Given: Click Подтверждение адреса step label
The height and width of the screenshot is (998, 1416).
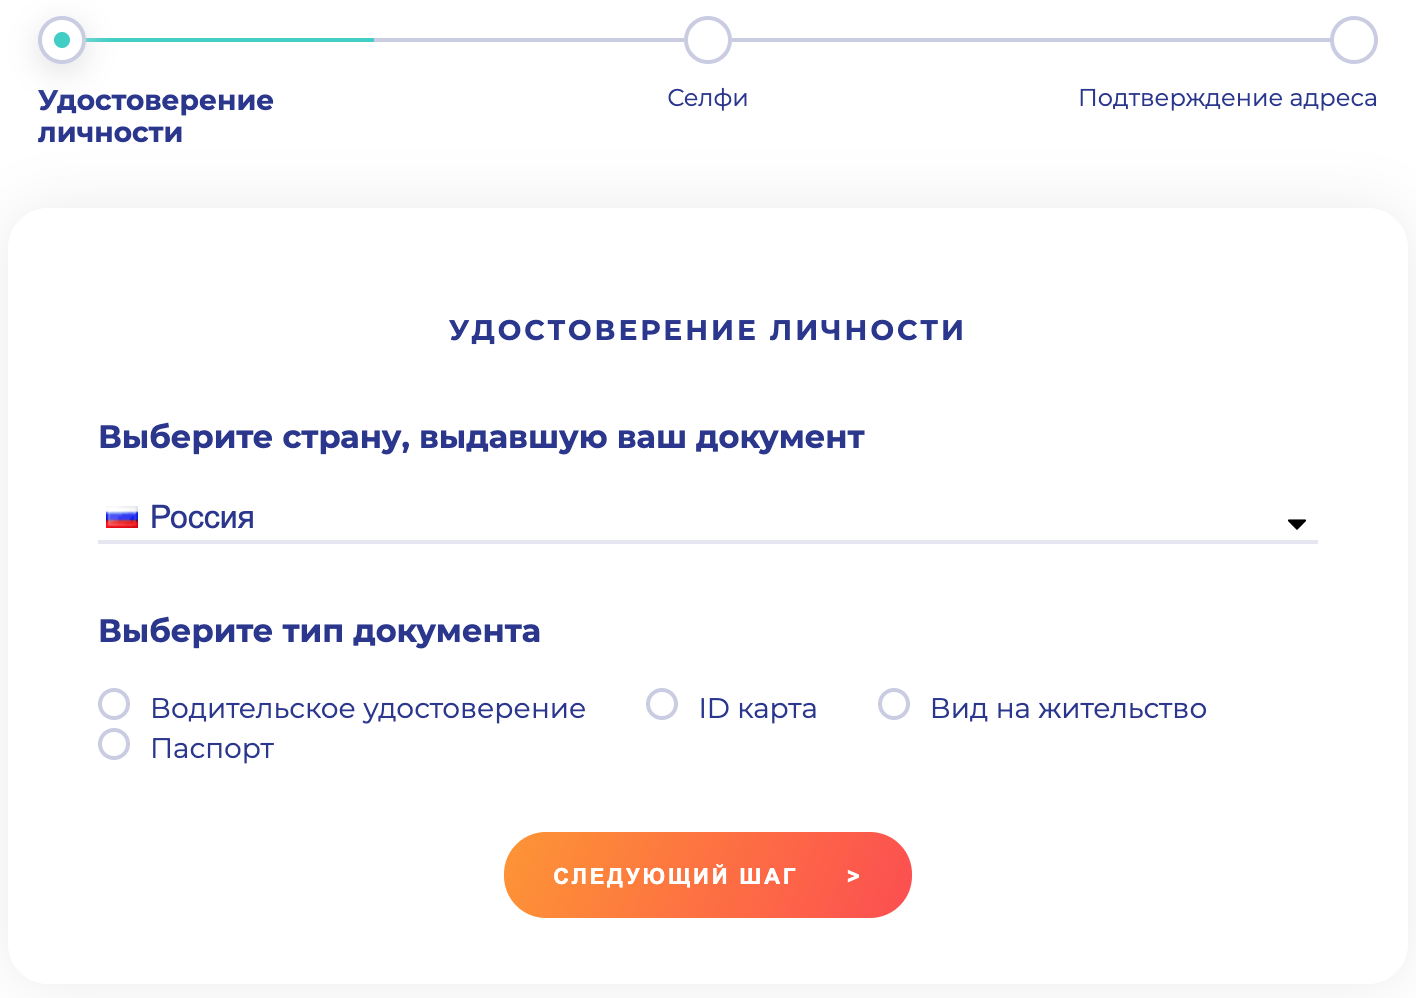Looking at the screenshot, I should coord(1227,98).
